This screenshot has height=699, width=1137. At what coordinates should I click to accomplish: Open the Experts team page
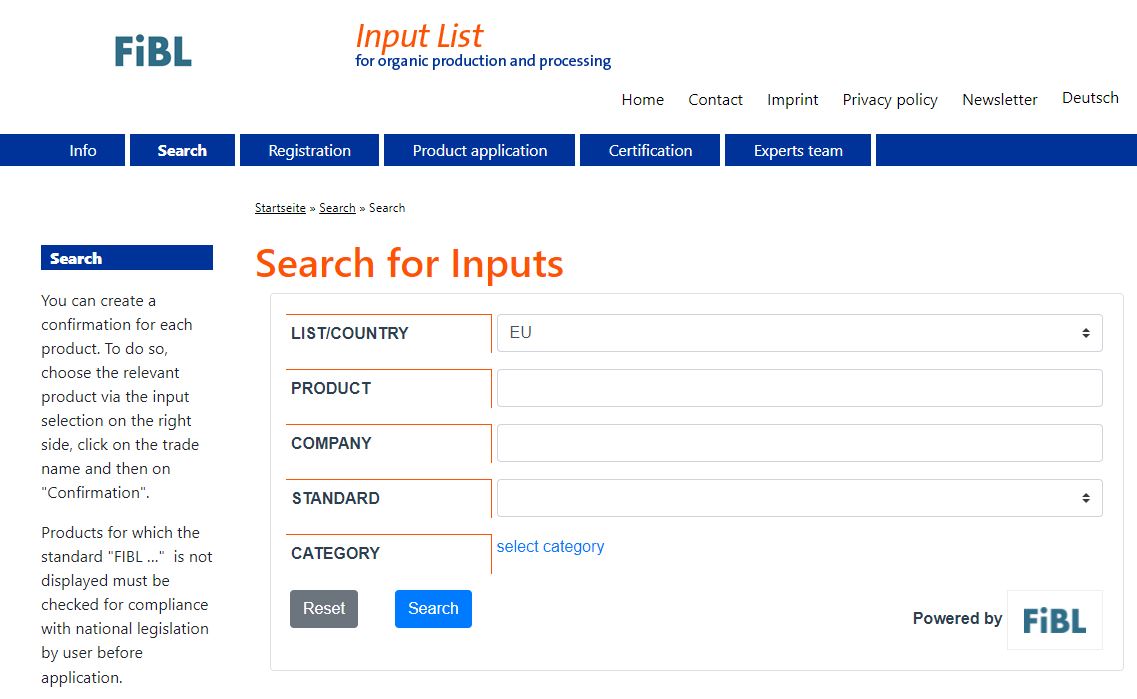click(x=798, y=150)
